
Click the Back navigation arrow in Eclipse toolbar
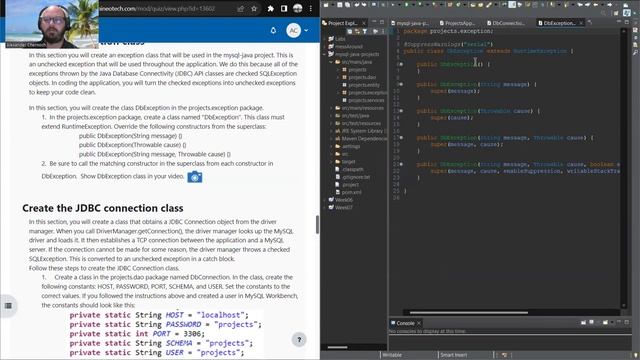pos(596,4)
